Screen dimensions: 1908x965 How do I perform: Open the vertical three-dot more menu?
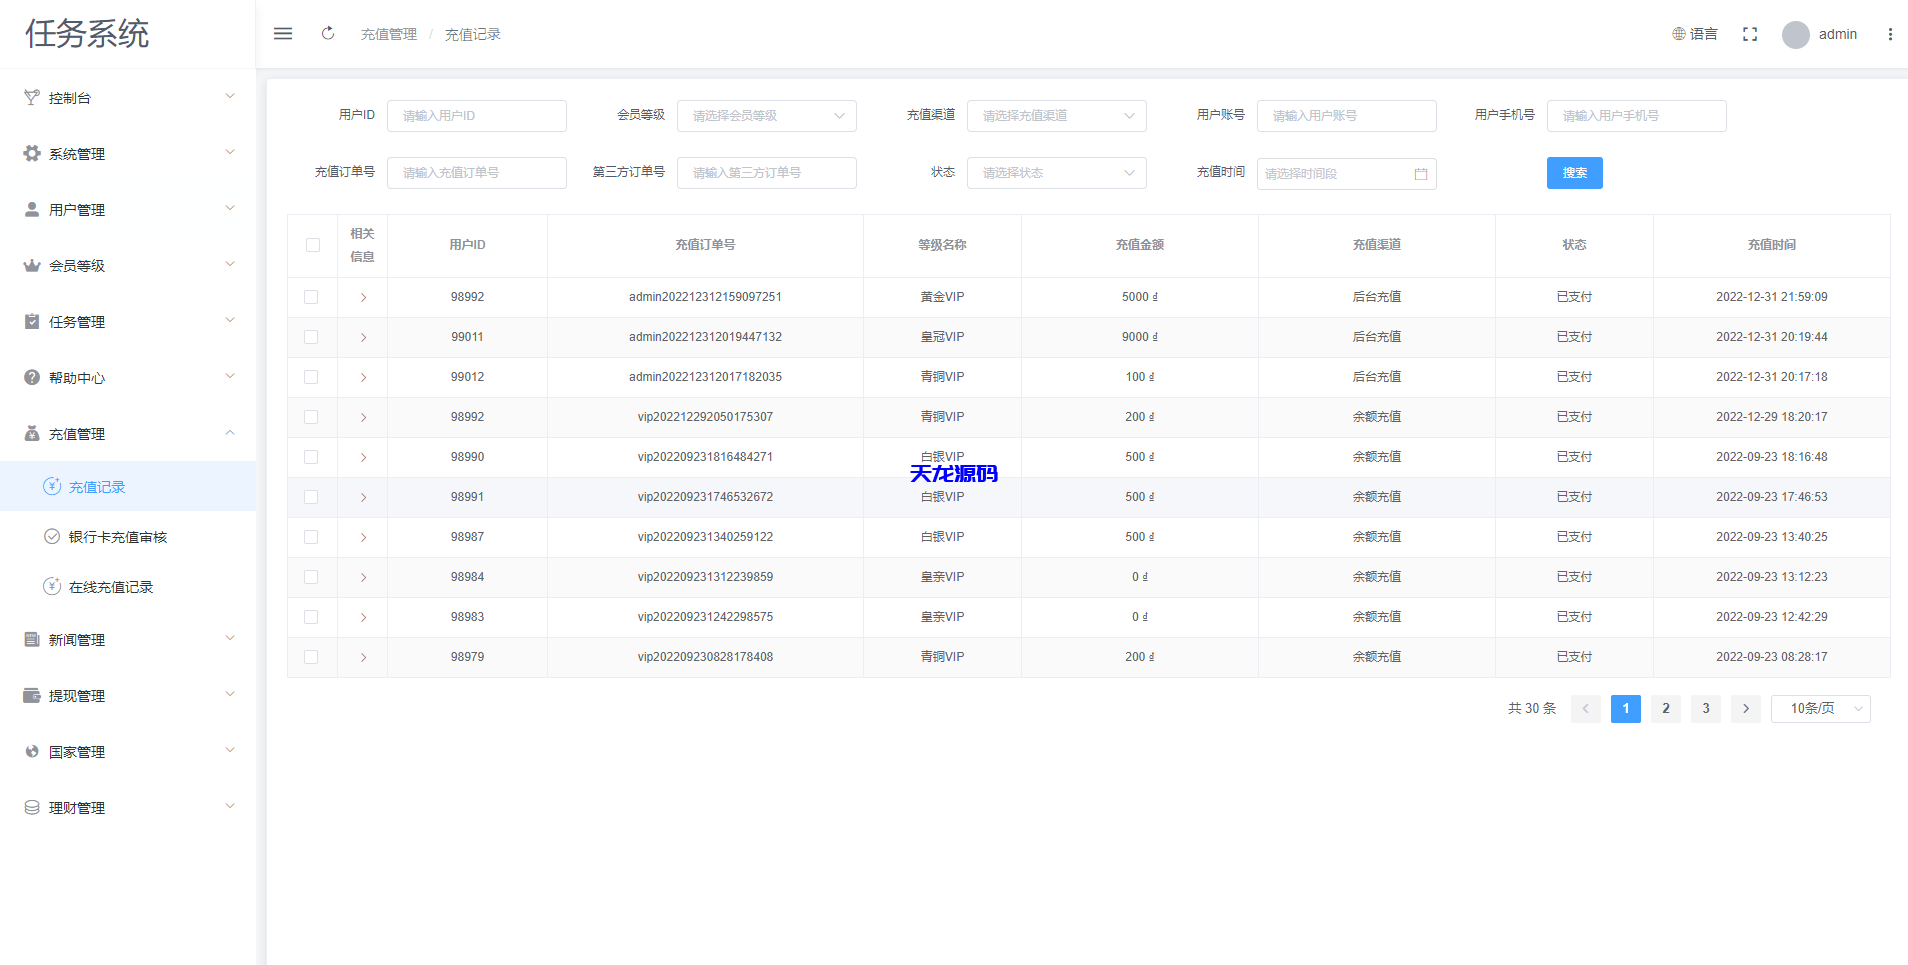[1890, 34]
